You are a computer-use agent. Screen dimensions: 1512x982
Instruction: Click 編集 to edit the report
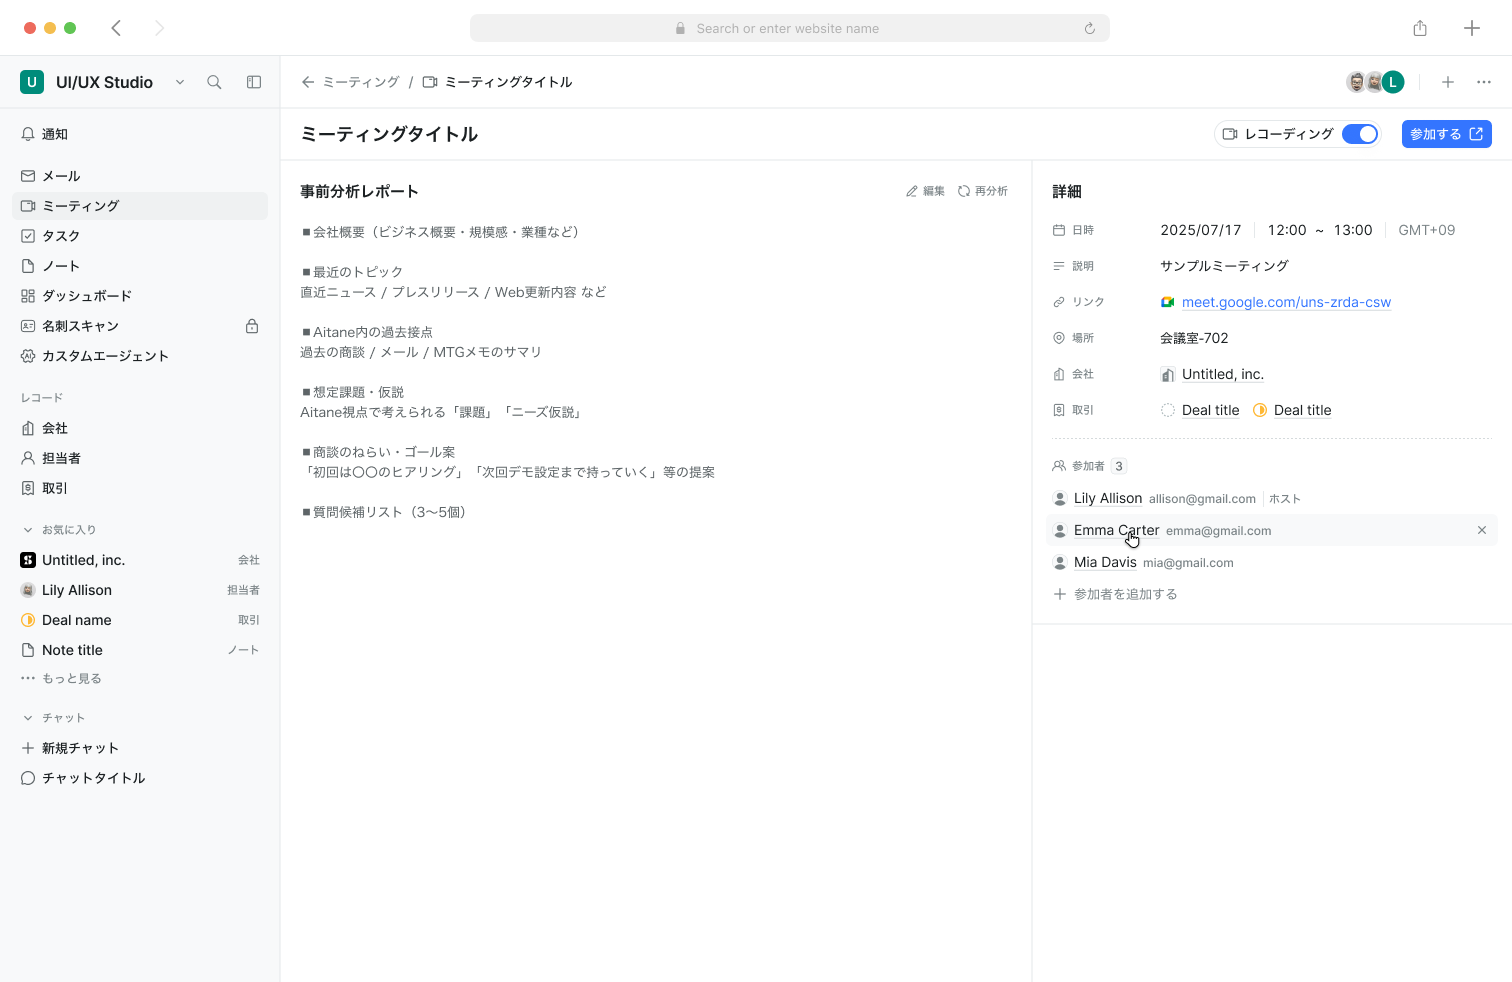pos(925,191)
